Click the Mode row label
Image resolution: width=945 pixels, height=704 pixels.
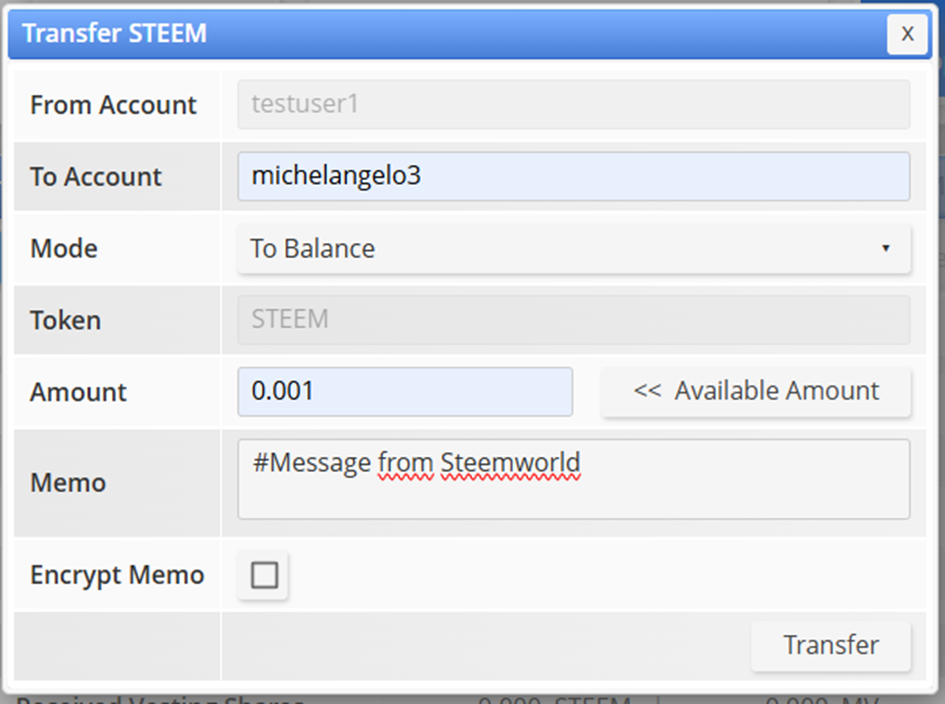click(x=64, y=248)
